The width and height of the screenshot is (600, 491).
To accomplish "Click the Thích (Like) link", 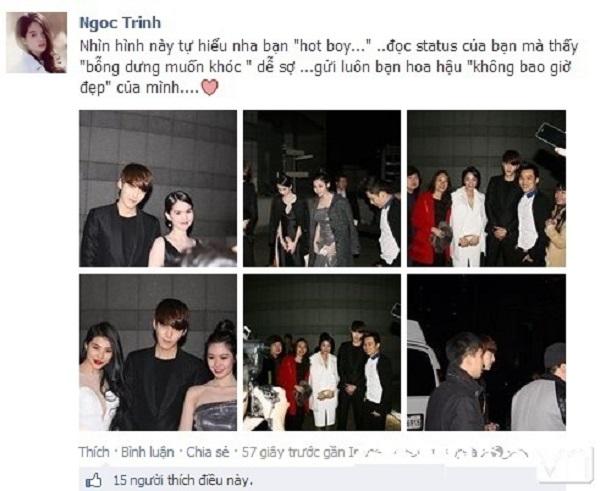I will (x=94, y=452).
